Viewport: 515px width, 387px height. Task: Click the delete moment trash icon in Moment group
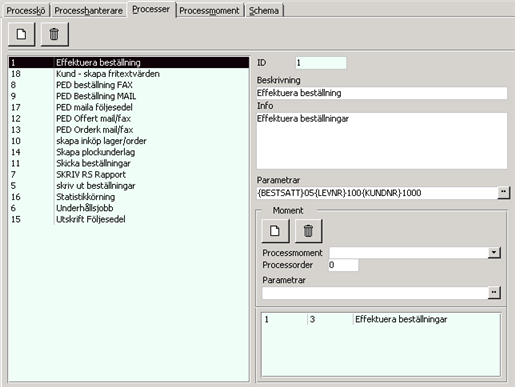pos(308,231)
